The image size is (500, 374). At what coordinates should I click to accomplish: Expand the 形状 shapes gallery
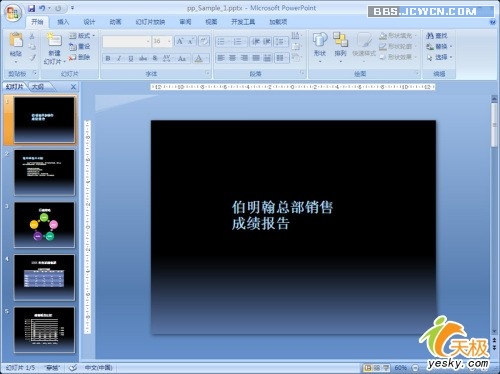(x=320, y=49)
